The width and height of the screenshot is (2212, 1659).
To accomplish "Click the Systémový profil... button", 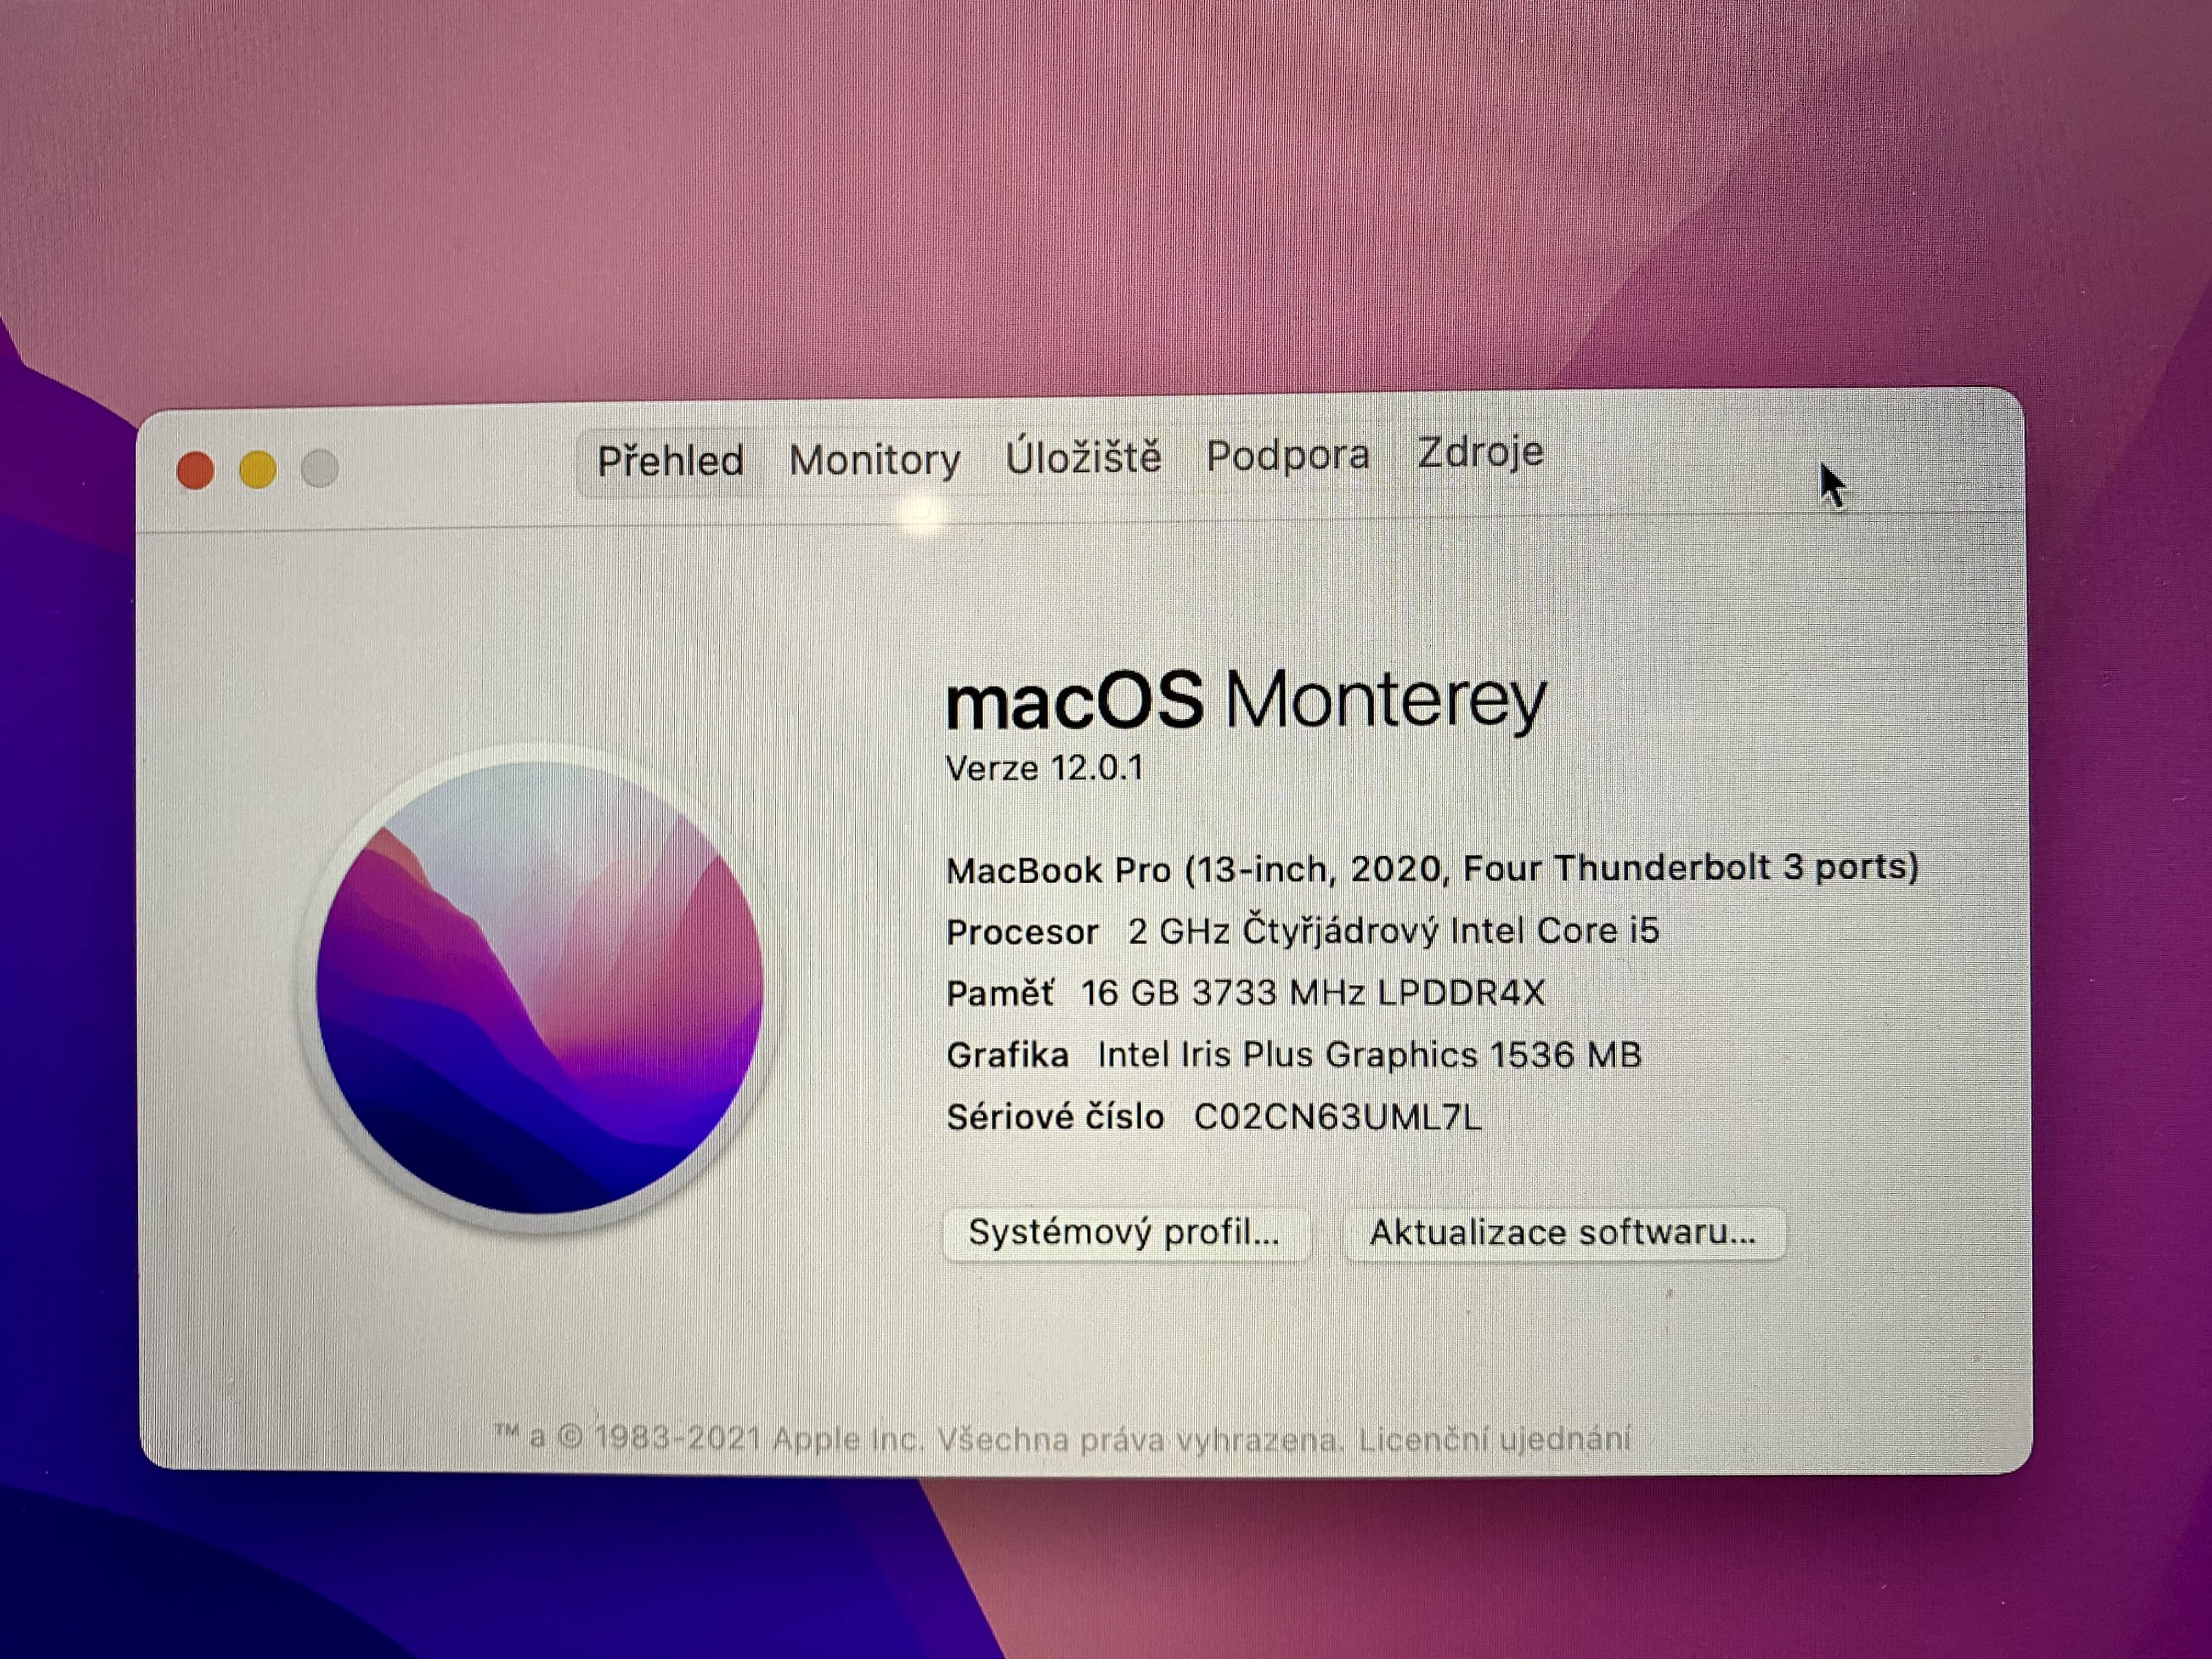I will click(1124, 1232).
